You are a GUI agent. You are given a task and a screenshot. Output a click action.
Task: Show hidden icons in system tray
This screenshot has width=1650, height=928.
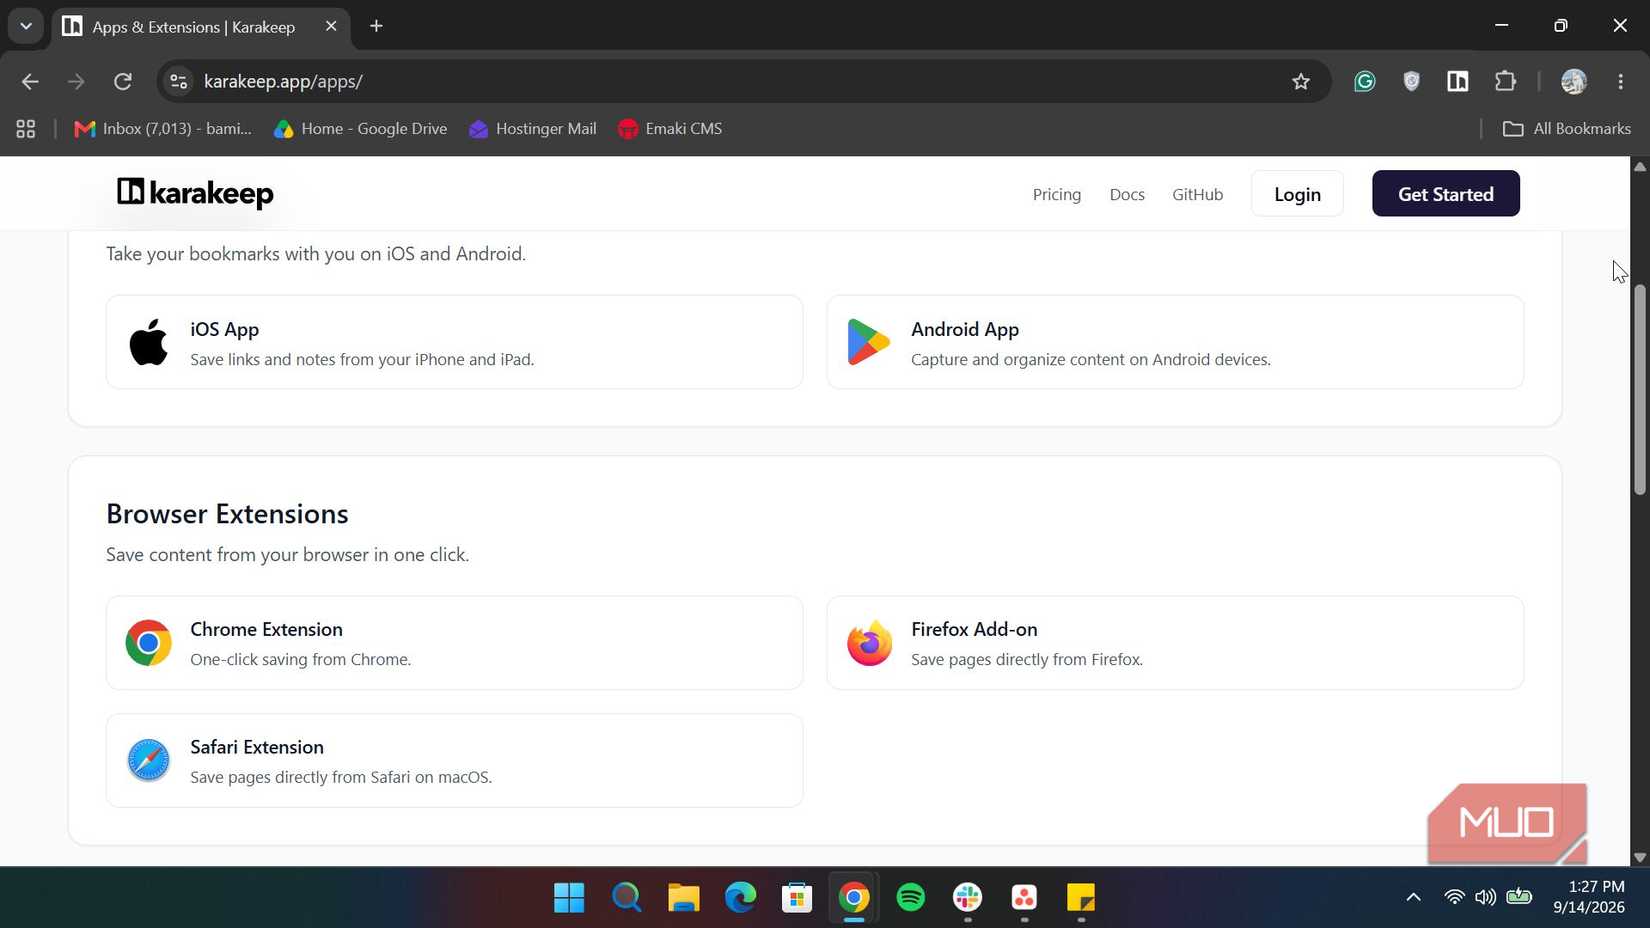click(1413, 897)
